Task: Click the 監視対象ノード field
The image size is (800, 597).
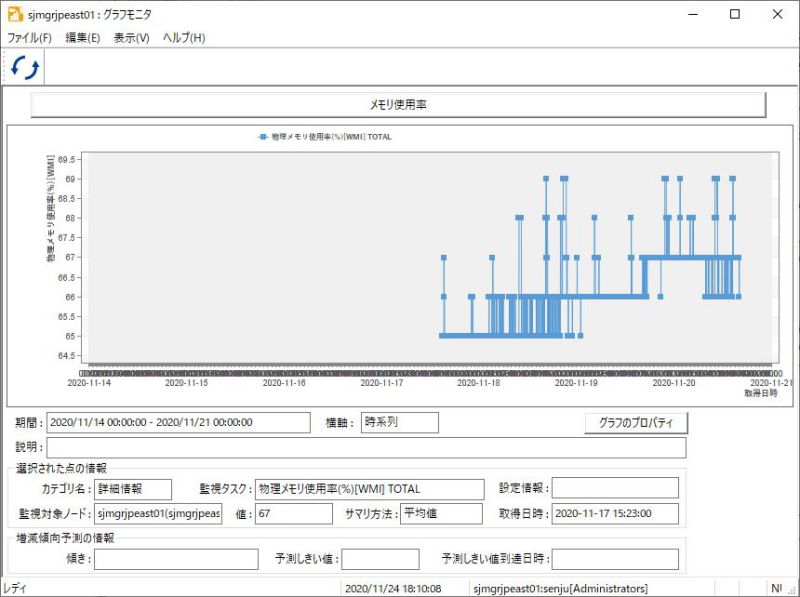Action: pos(158,514)
